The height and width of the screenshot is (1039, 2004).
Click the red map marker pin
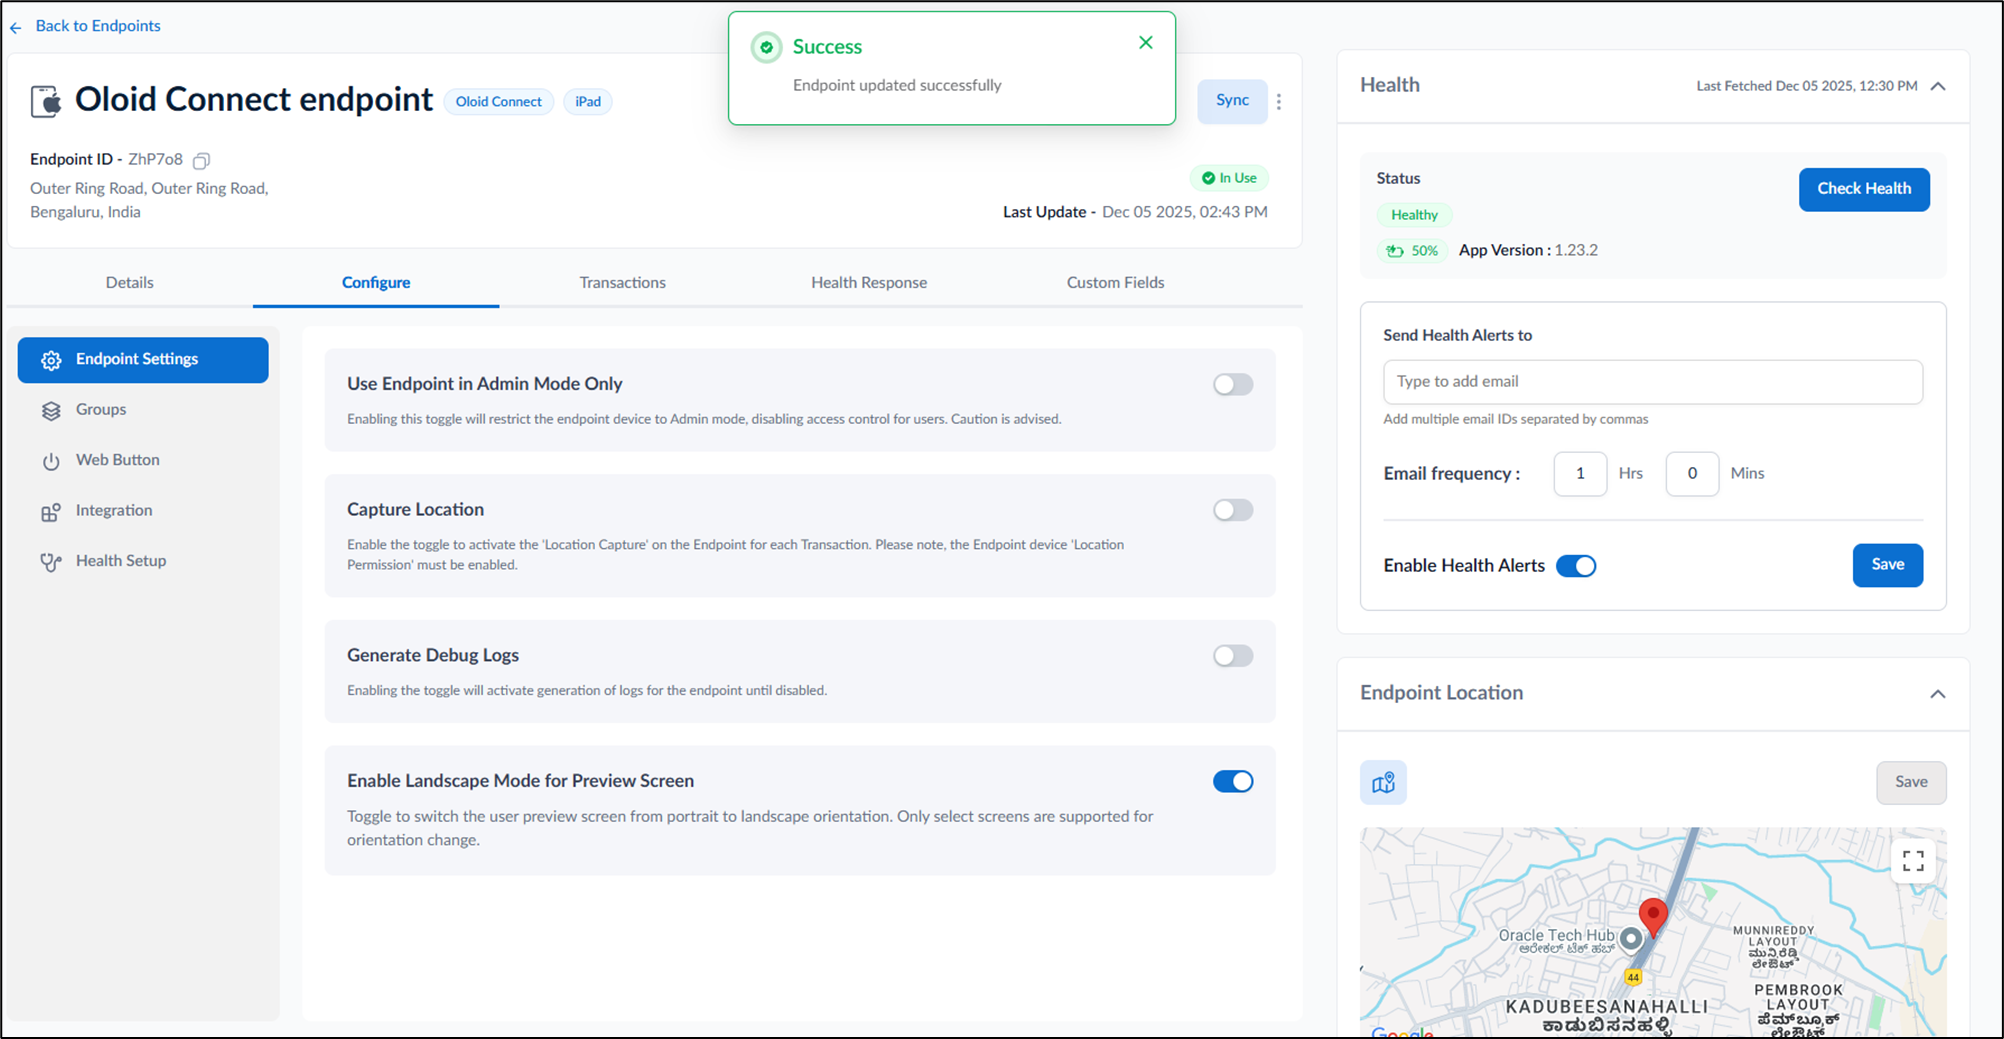tap(1653, 917)
